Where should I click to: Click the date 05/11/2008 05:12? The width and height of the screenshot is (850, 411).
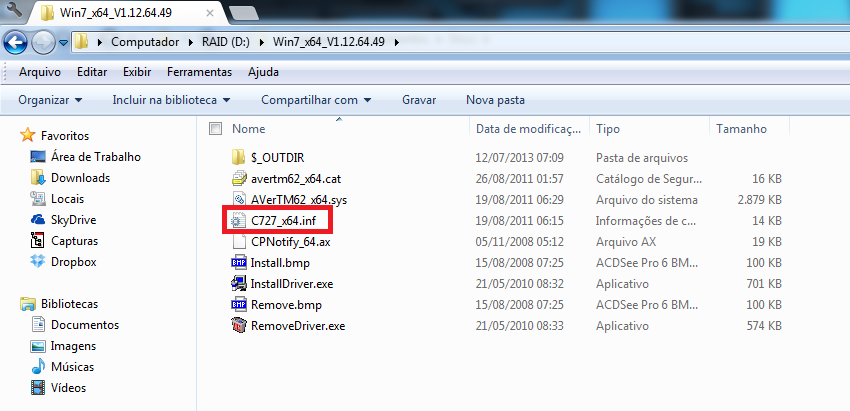[519, 242]
